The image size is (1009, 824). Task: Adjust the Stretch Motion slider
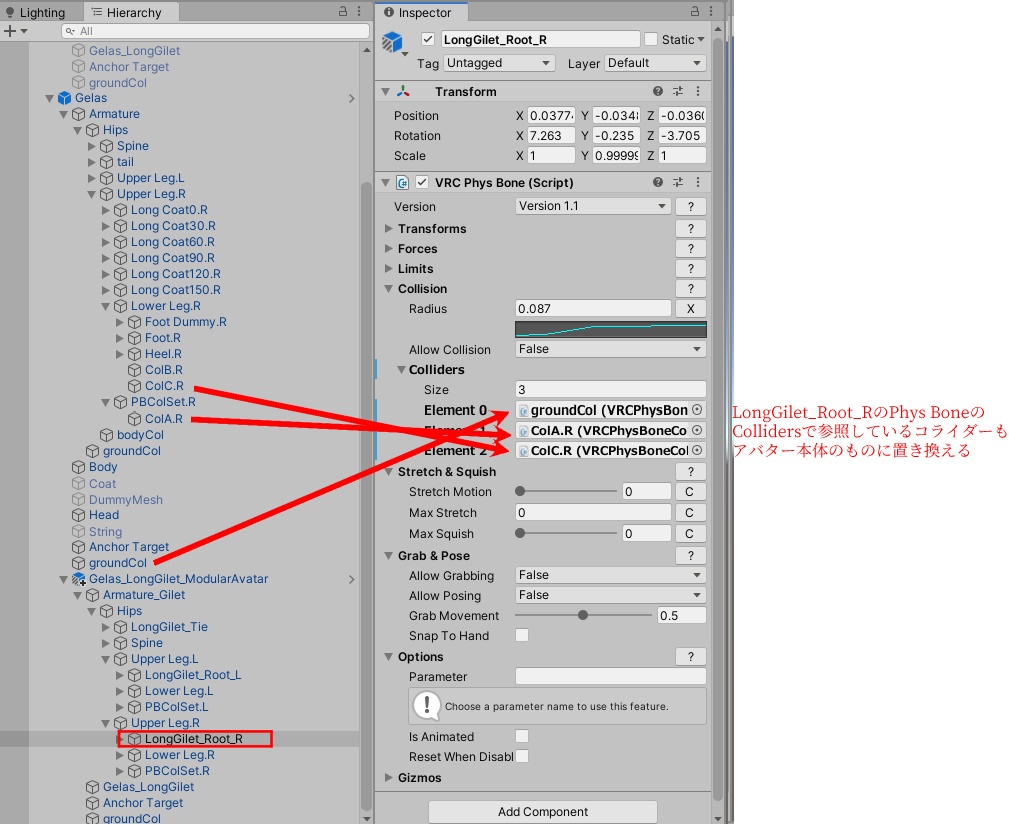click(x=566, y=491)
